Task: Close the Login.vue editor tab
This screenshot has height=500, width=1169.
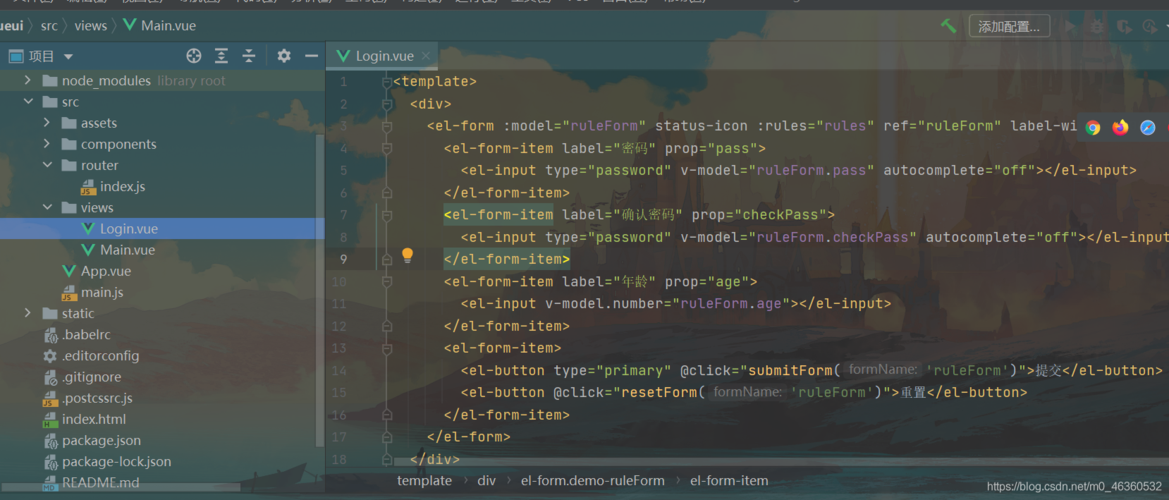Action: pos(426,56)
